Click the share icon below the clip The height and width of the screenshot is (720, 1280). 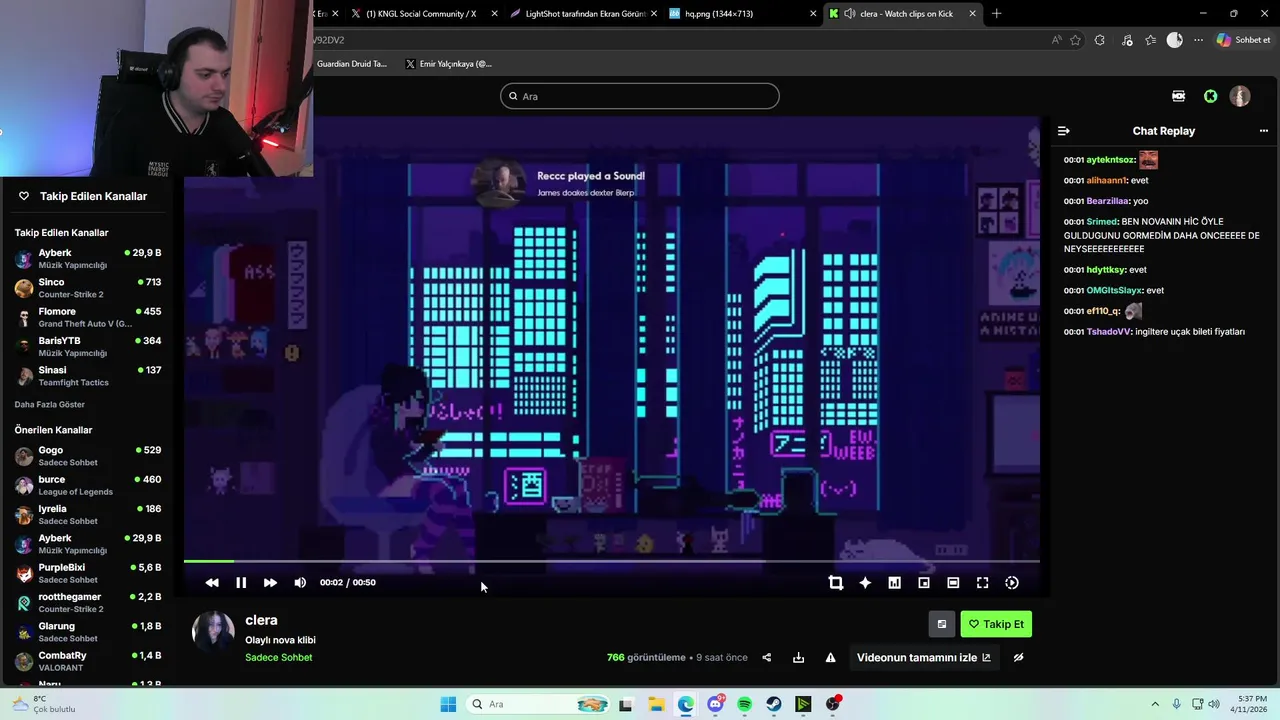[767, 658]
